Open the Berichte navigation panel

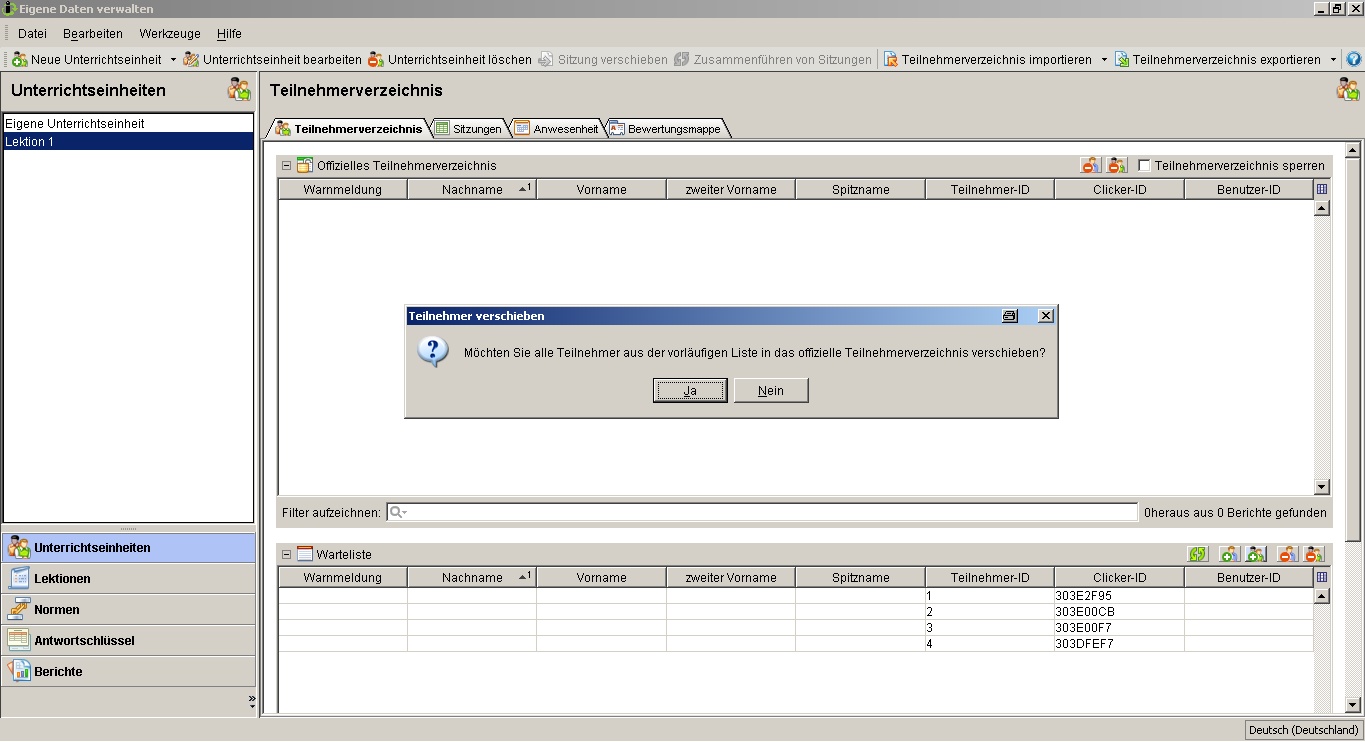[128, 672]
